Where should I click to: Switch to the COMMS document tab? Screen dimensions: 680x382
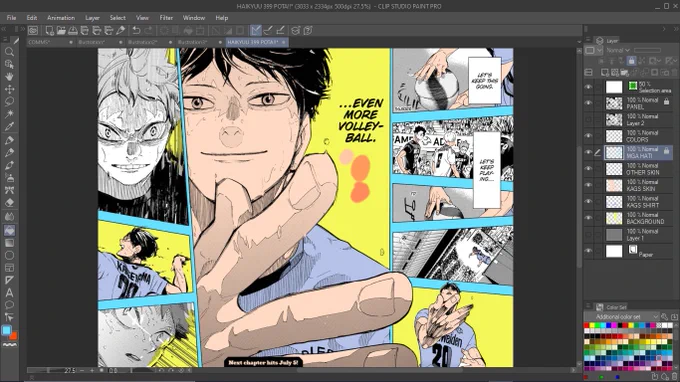[50, 42]
